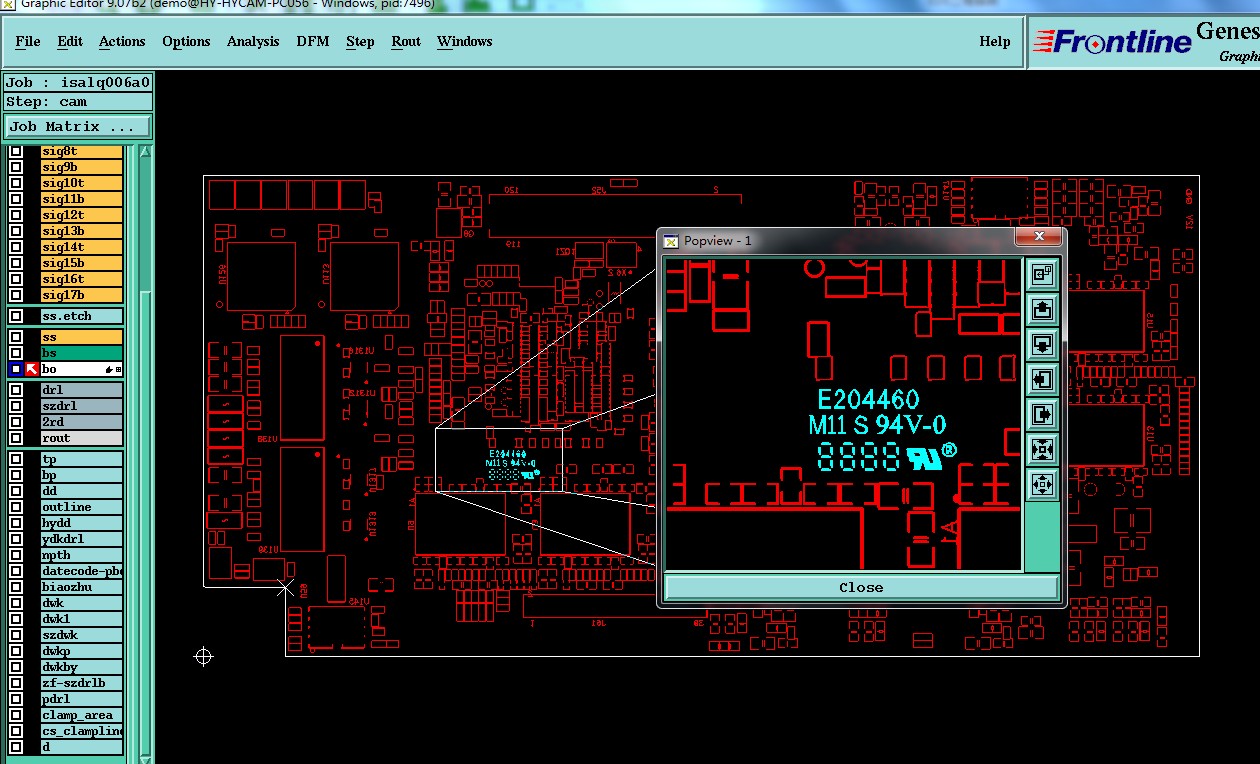Screen dimensions: 1260x764
Task: Click the small grid icon on bo layer
Action: click(118, 370)
